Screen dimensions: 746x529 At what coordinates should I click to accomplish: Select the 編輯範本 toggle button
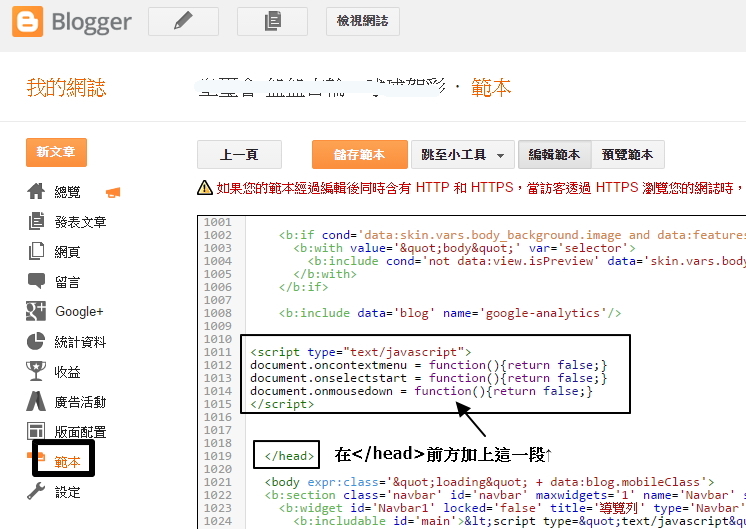(555, 155)
